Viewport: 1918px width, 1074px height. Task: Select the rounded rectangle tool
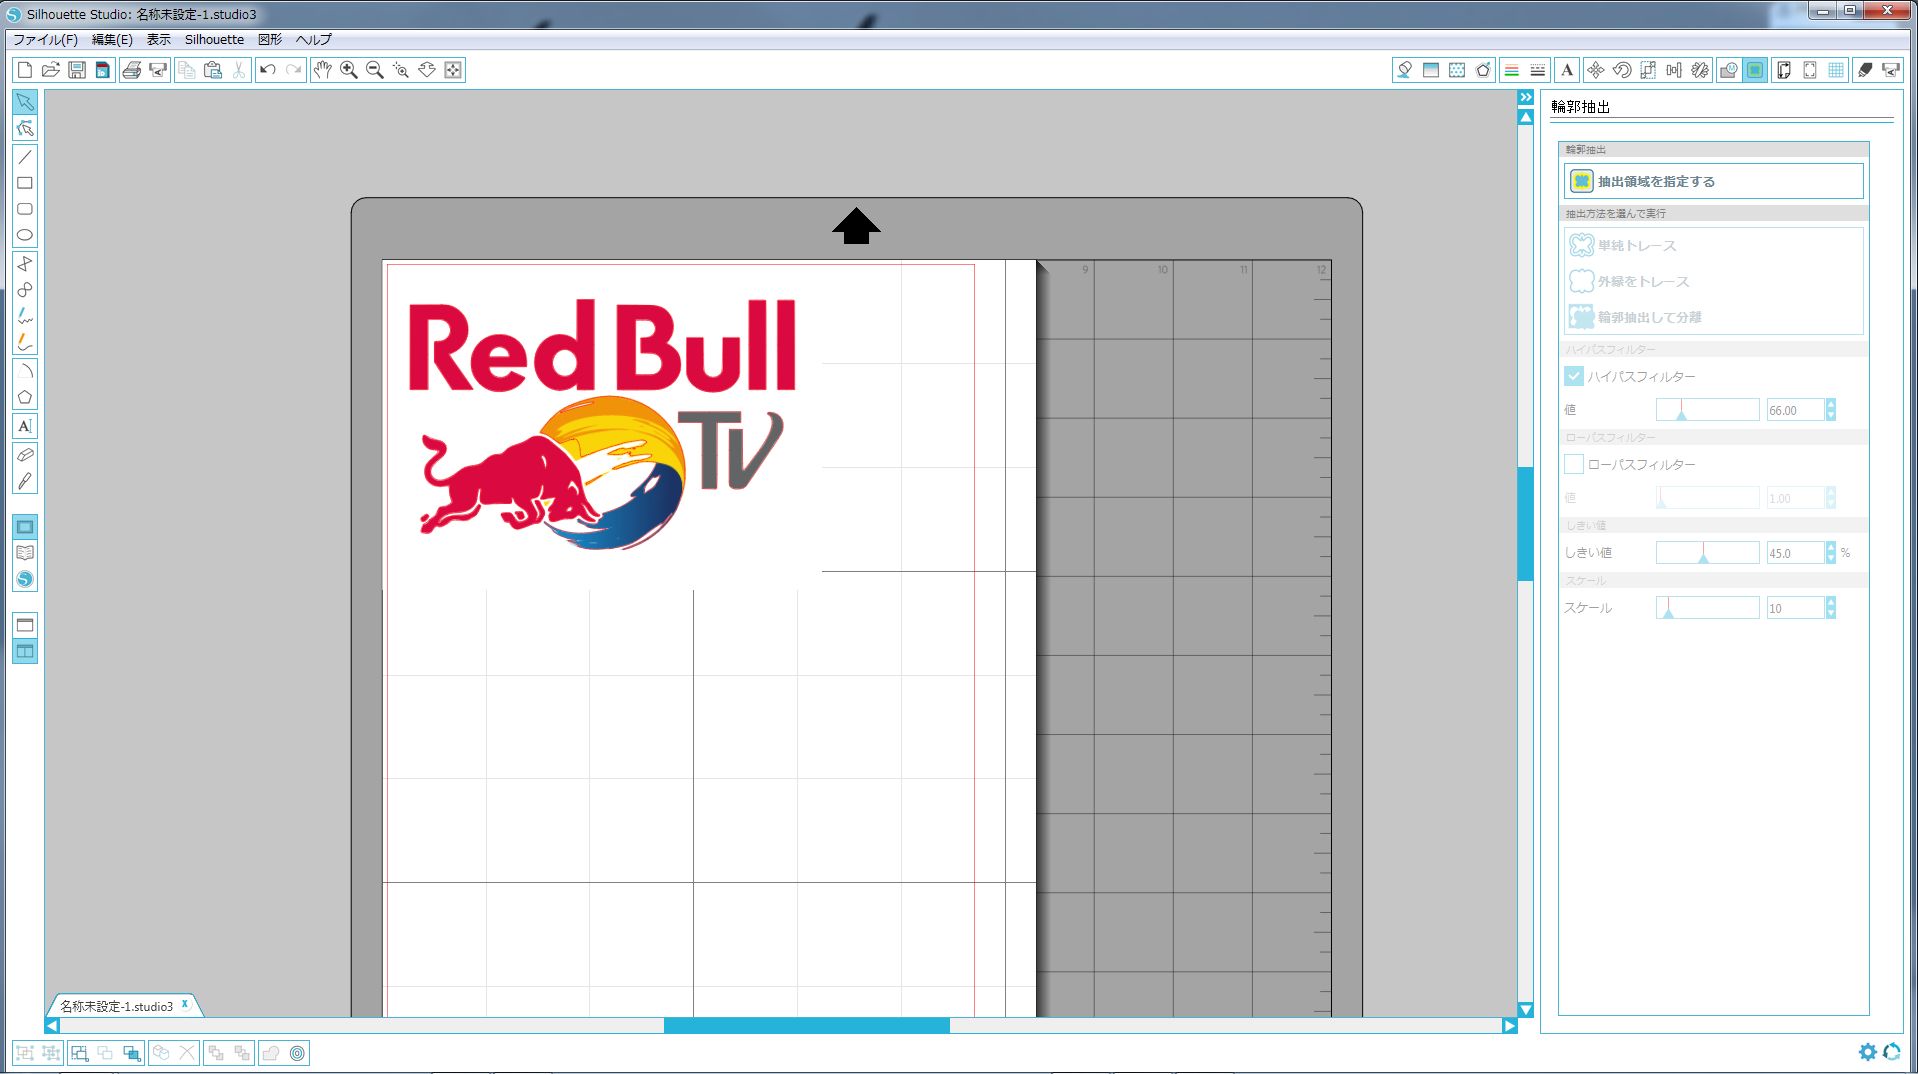[25, 209]
